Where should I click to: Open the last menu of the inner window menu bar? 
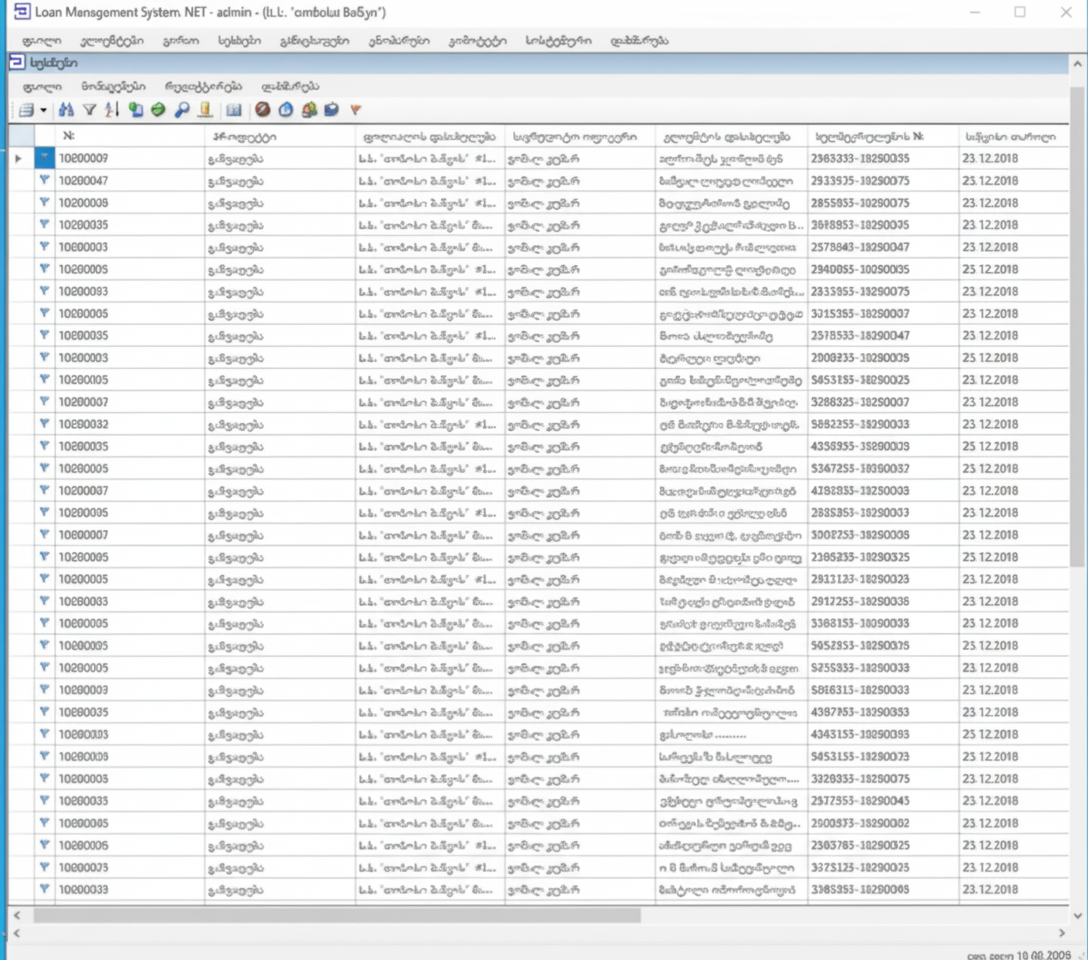click(x=290, y=87)
